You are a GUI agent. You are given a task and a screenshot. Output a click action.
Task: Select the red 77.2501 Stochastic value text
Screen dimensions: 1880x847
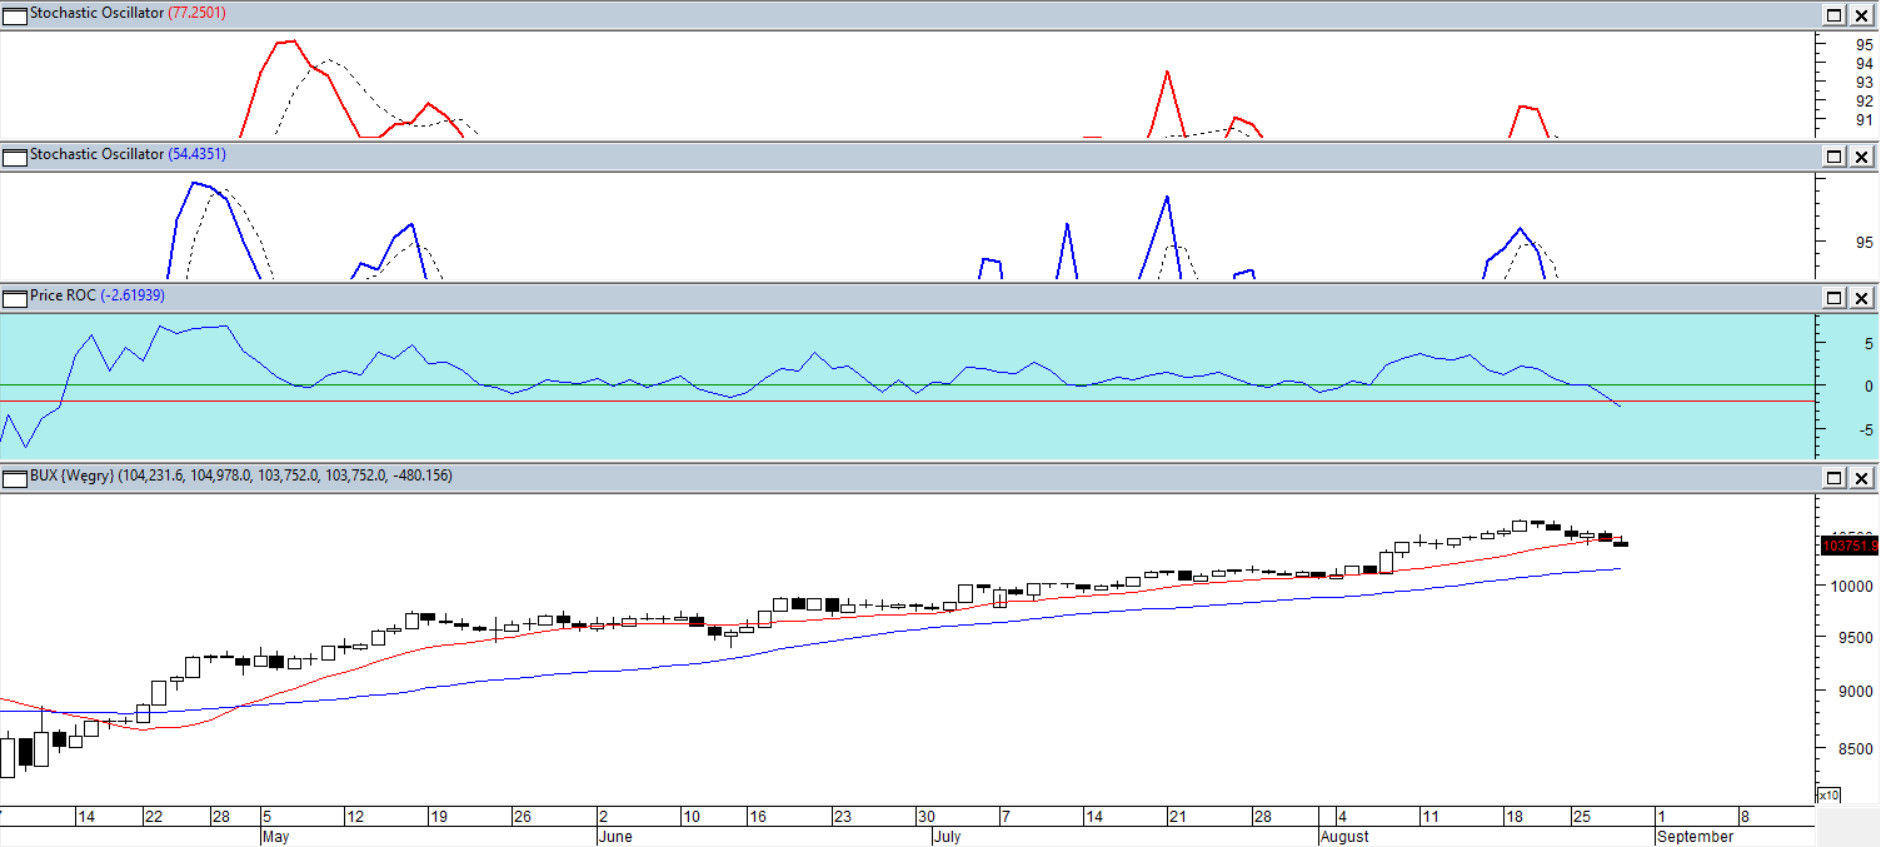coord(197,13)
